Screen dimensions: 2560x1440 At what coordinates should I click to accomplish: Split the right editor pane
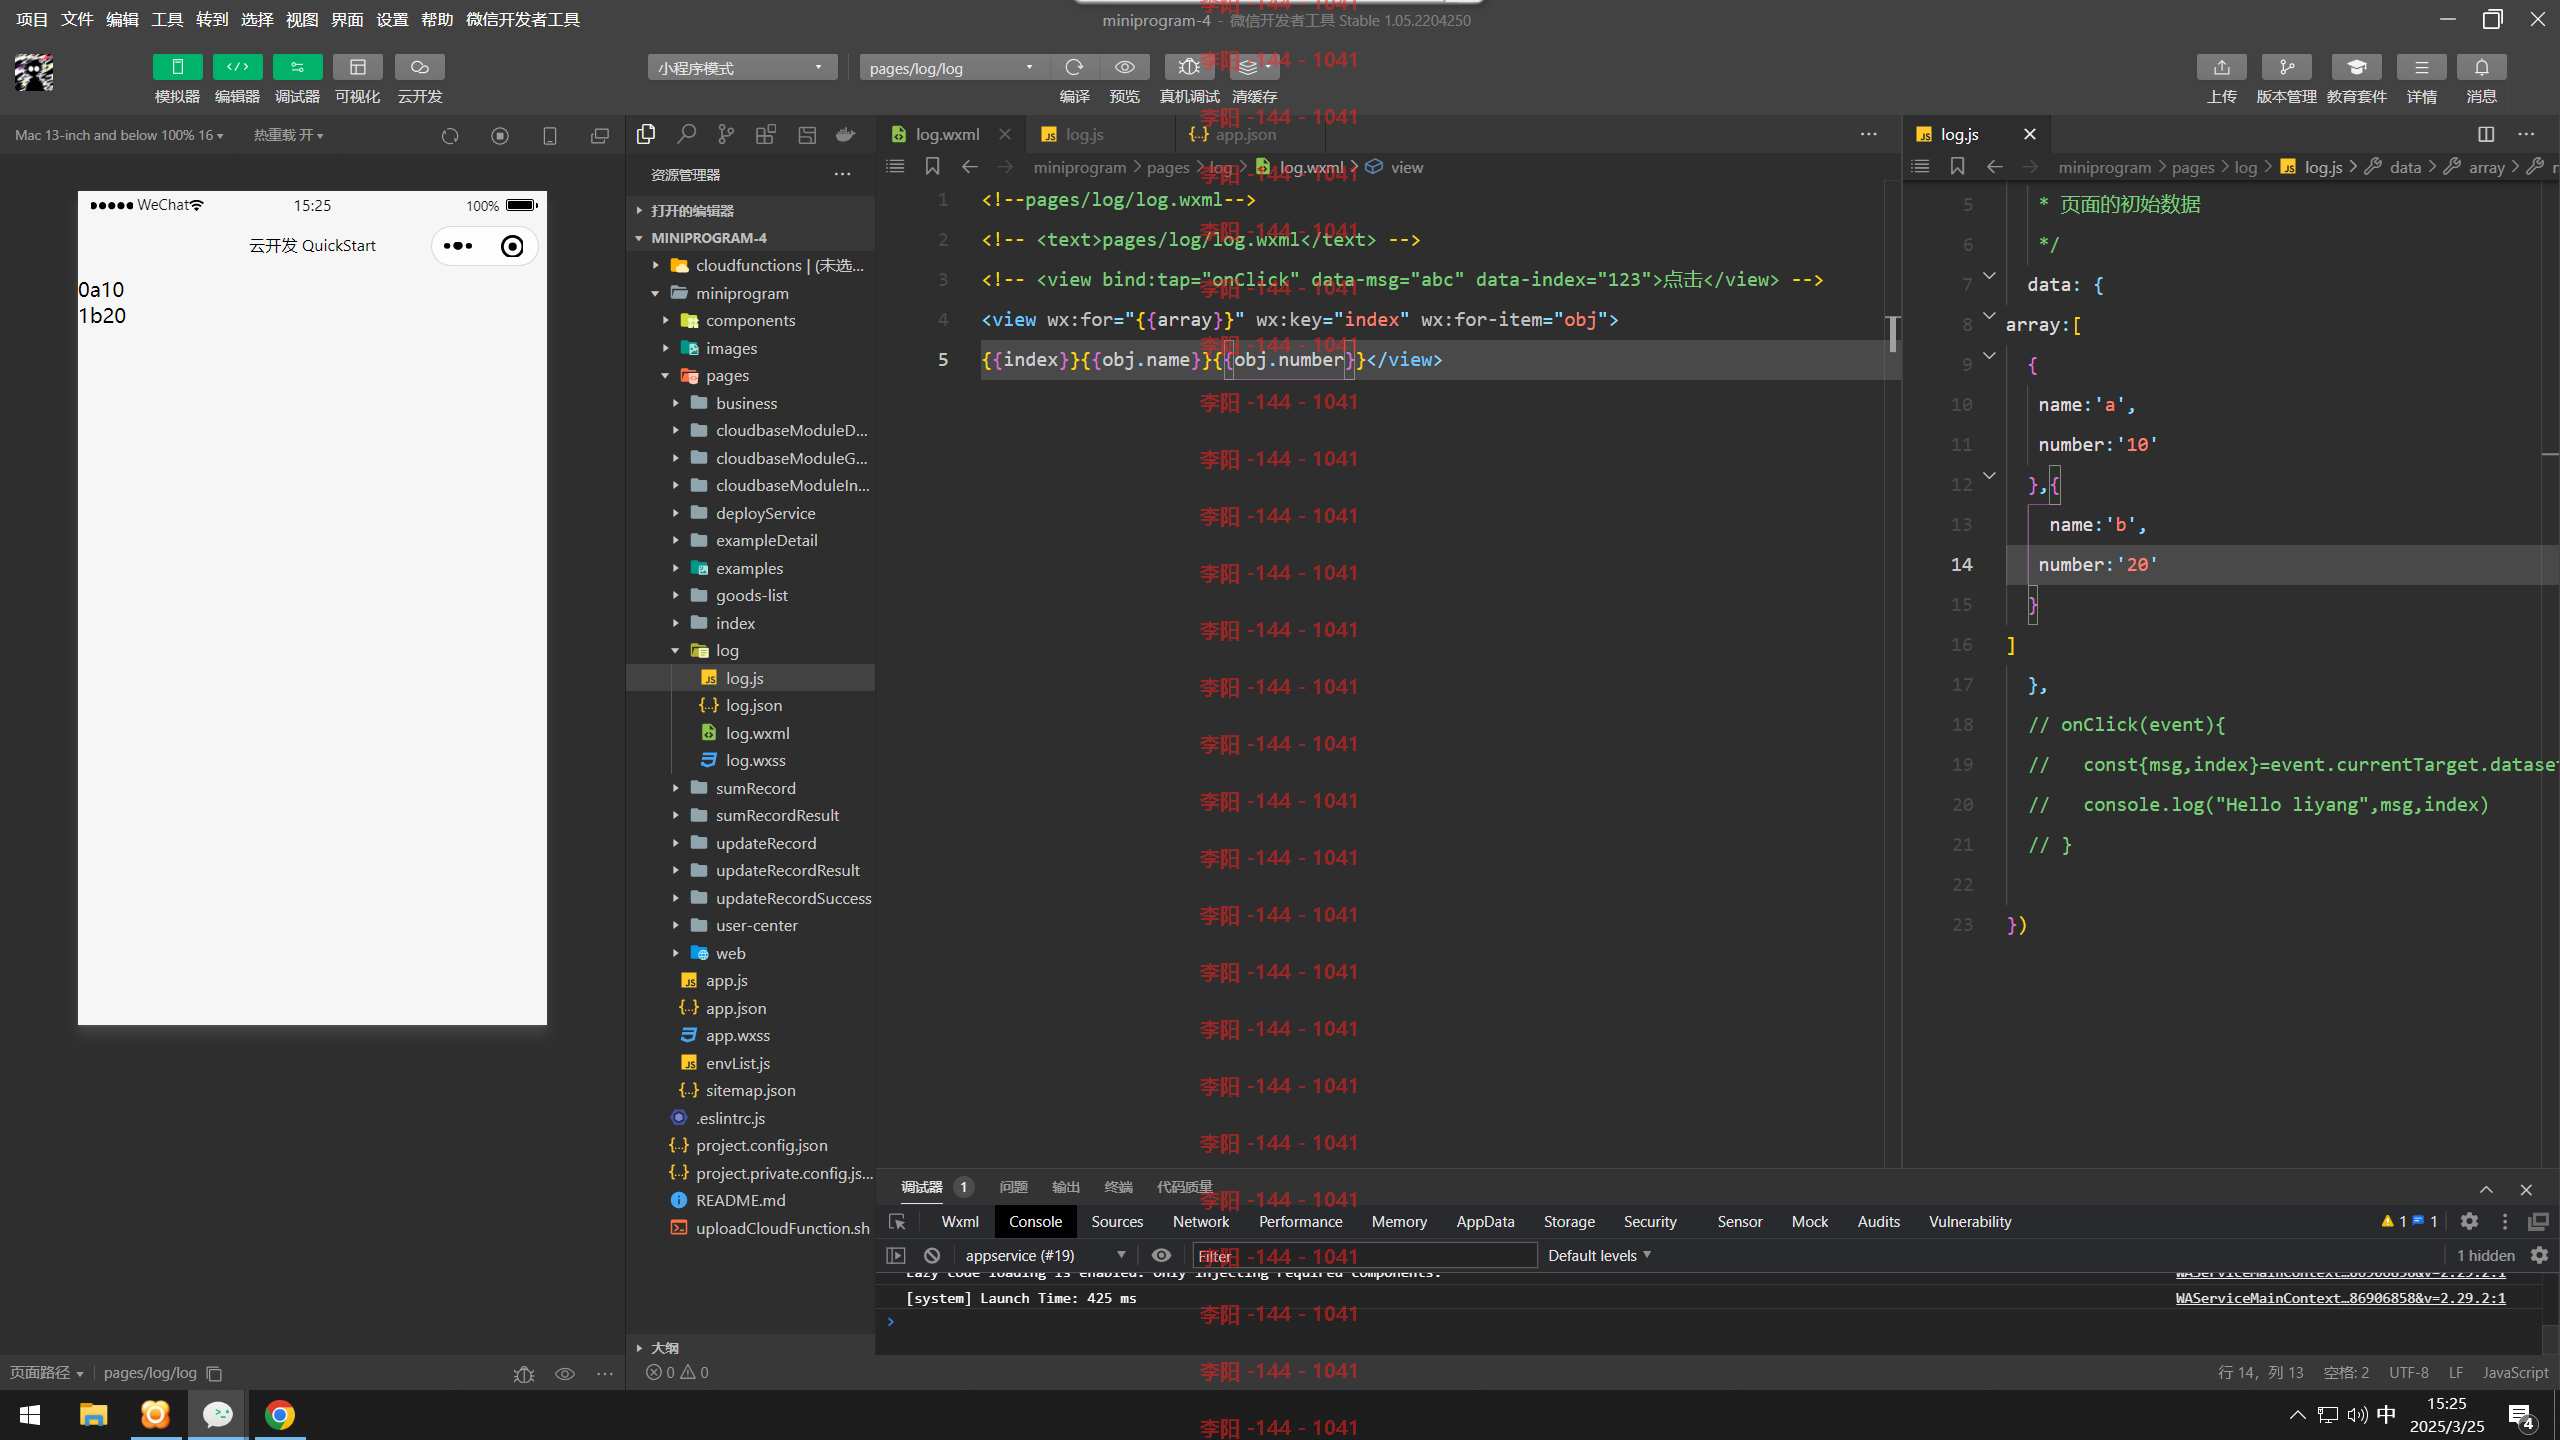point(2486,134)
